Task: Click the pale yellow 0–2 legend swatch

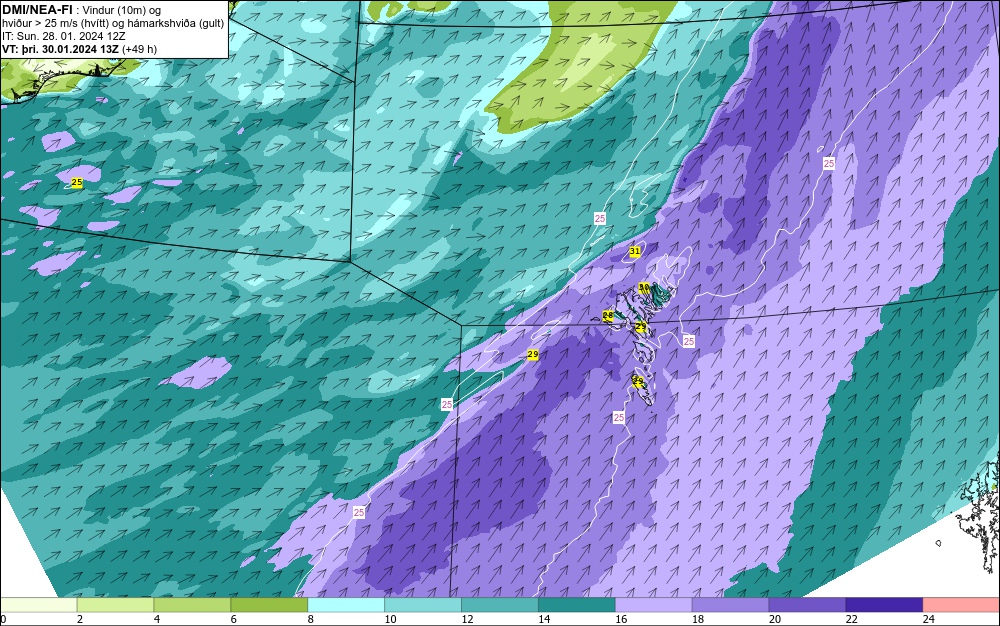Action: pos(38,605)
